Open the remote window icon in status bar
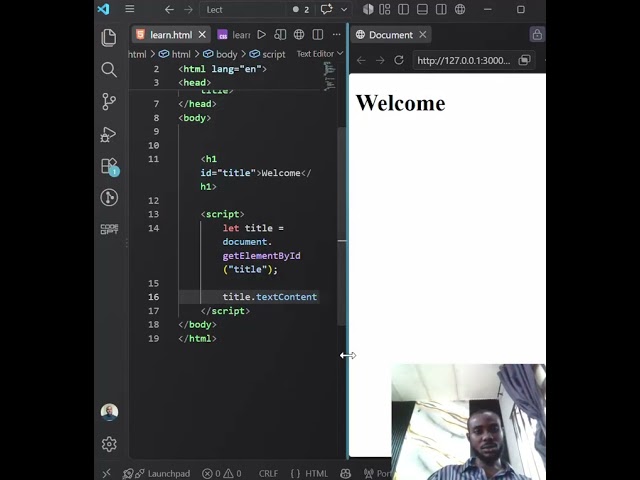The width and height of the screenshot is (640, 480). [107, 473]
